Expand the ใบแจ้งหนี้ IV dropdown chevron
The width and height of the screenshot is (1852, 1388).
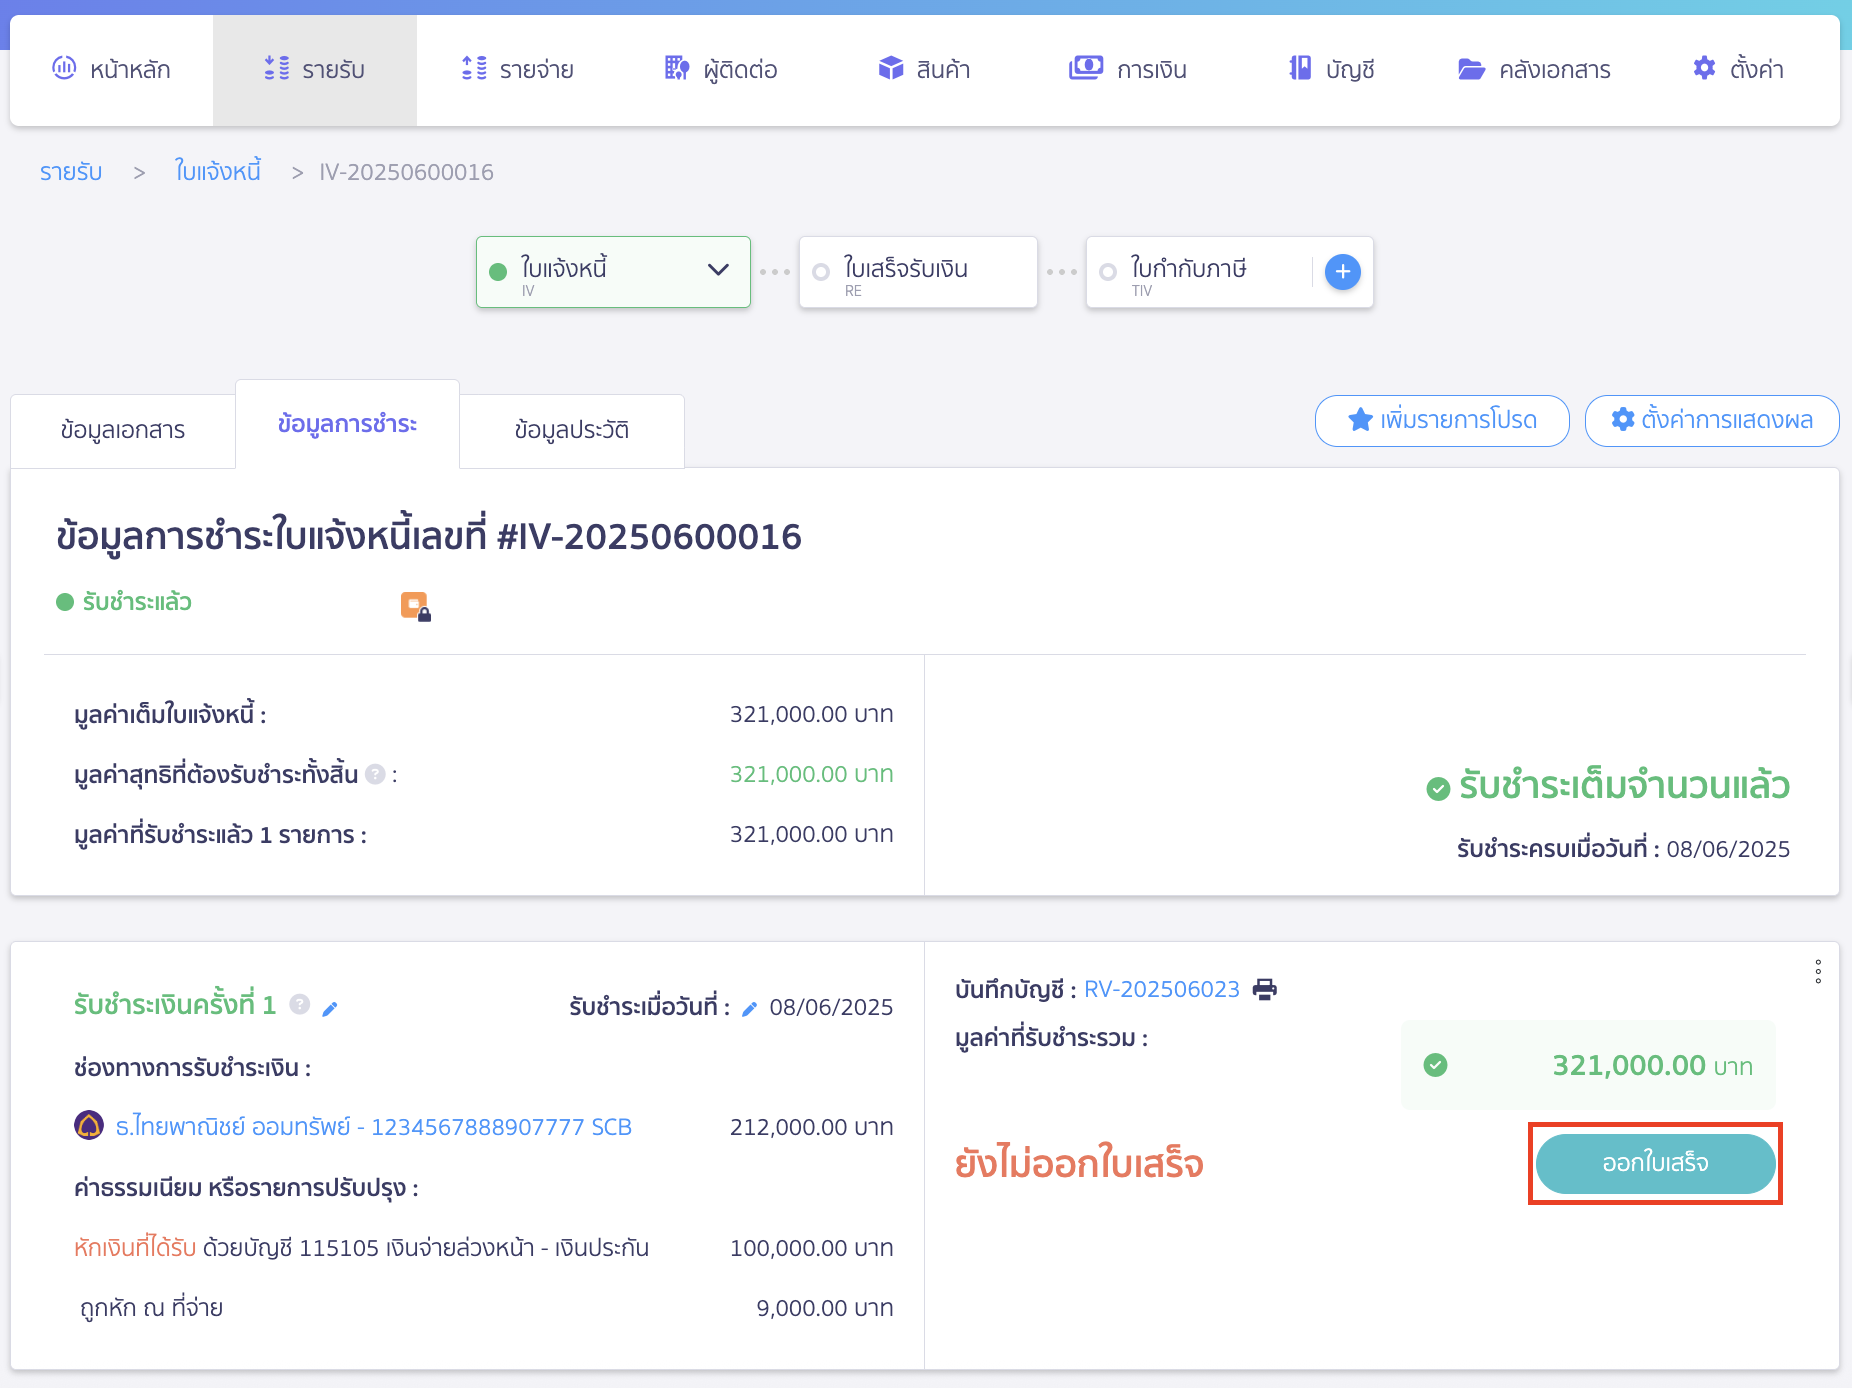click(718, 269)
